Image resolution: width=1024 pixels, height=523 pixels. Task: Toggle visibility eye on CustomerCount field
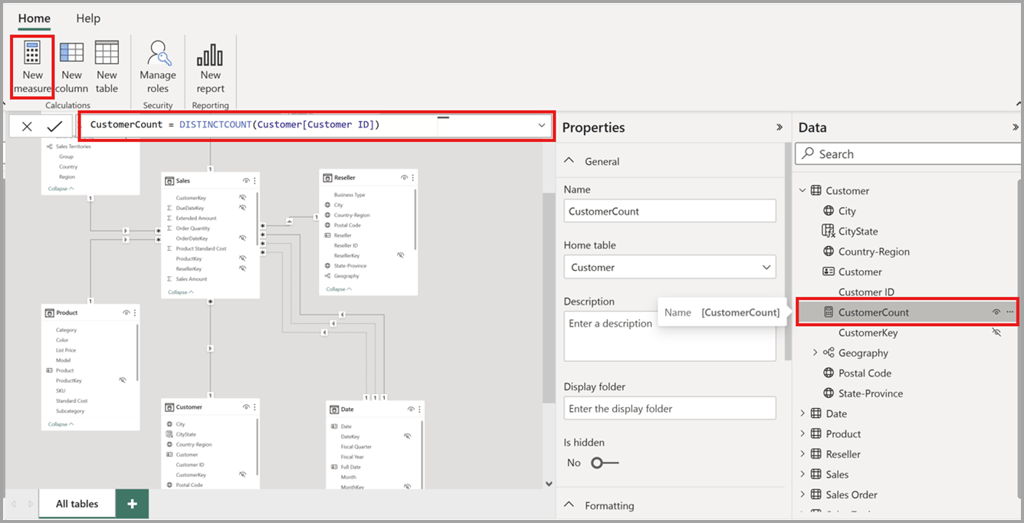tap(996, 313)
